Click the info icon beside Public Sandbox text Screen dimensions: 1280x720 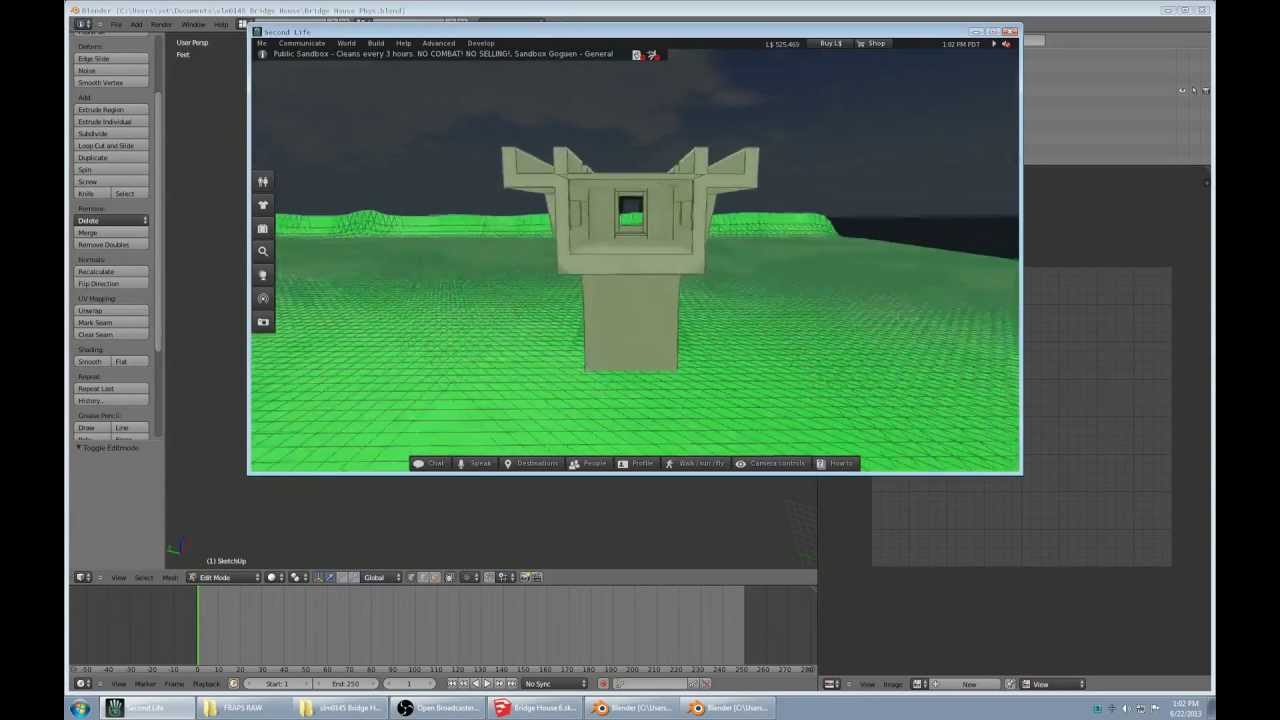point(262,54)
